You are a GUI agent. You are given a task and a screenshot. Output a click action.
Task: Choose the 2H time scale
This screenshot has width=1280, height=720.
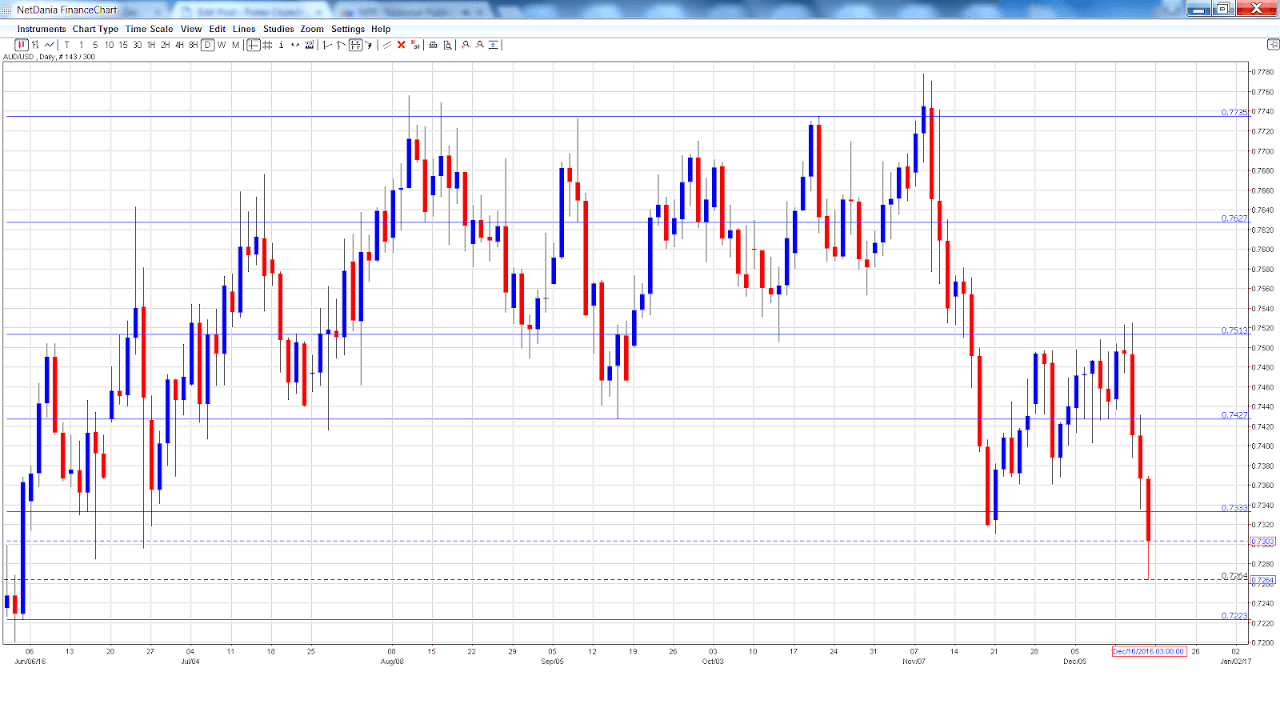click(165, 45)
